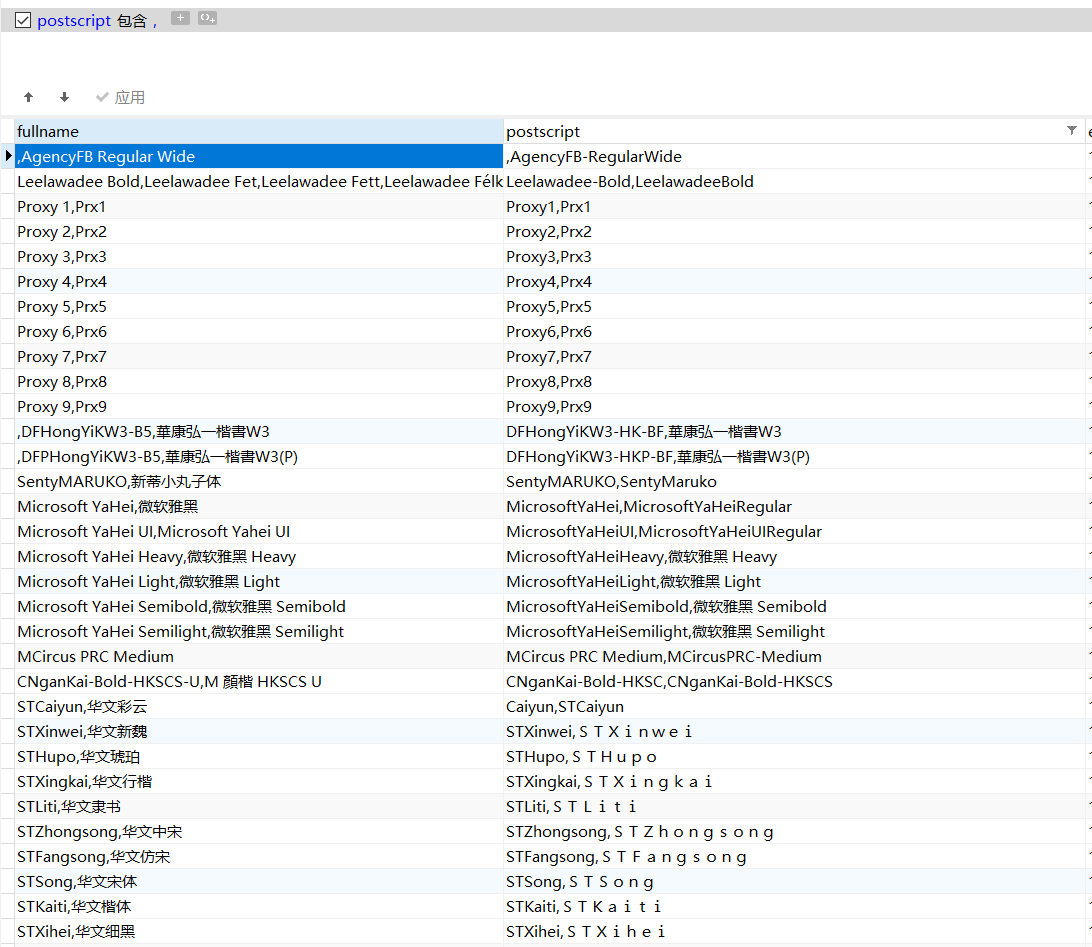The image size is (1092, 947).
Task: Select the 'Proxy7,Prx7' postscript cell
Action: pyautogui.click(x=794, y=357)
